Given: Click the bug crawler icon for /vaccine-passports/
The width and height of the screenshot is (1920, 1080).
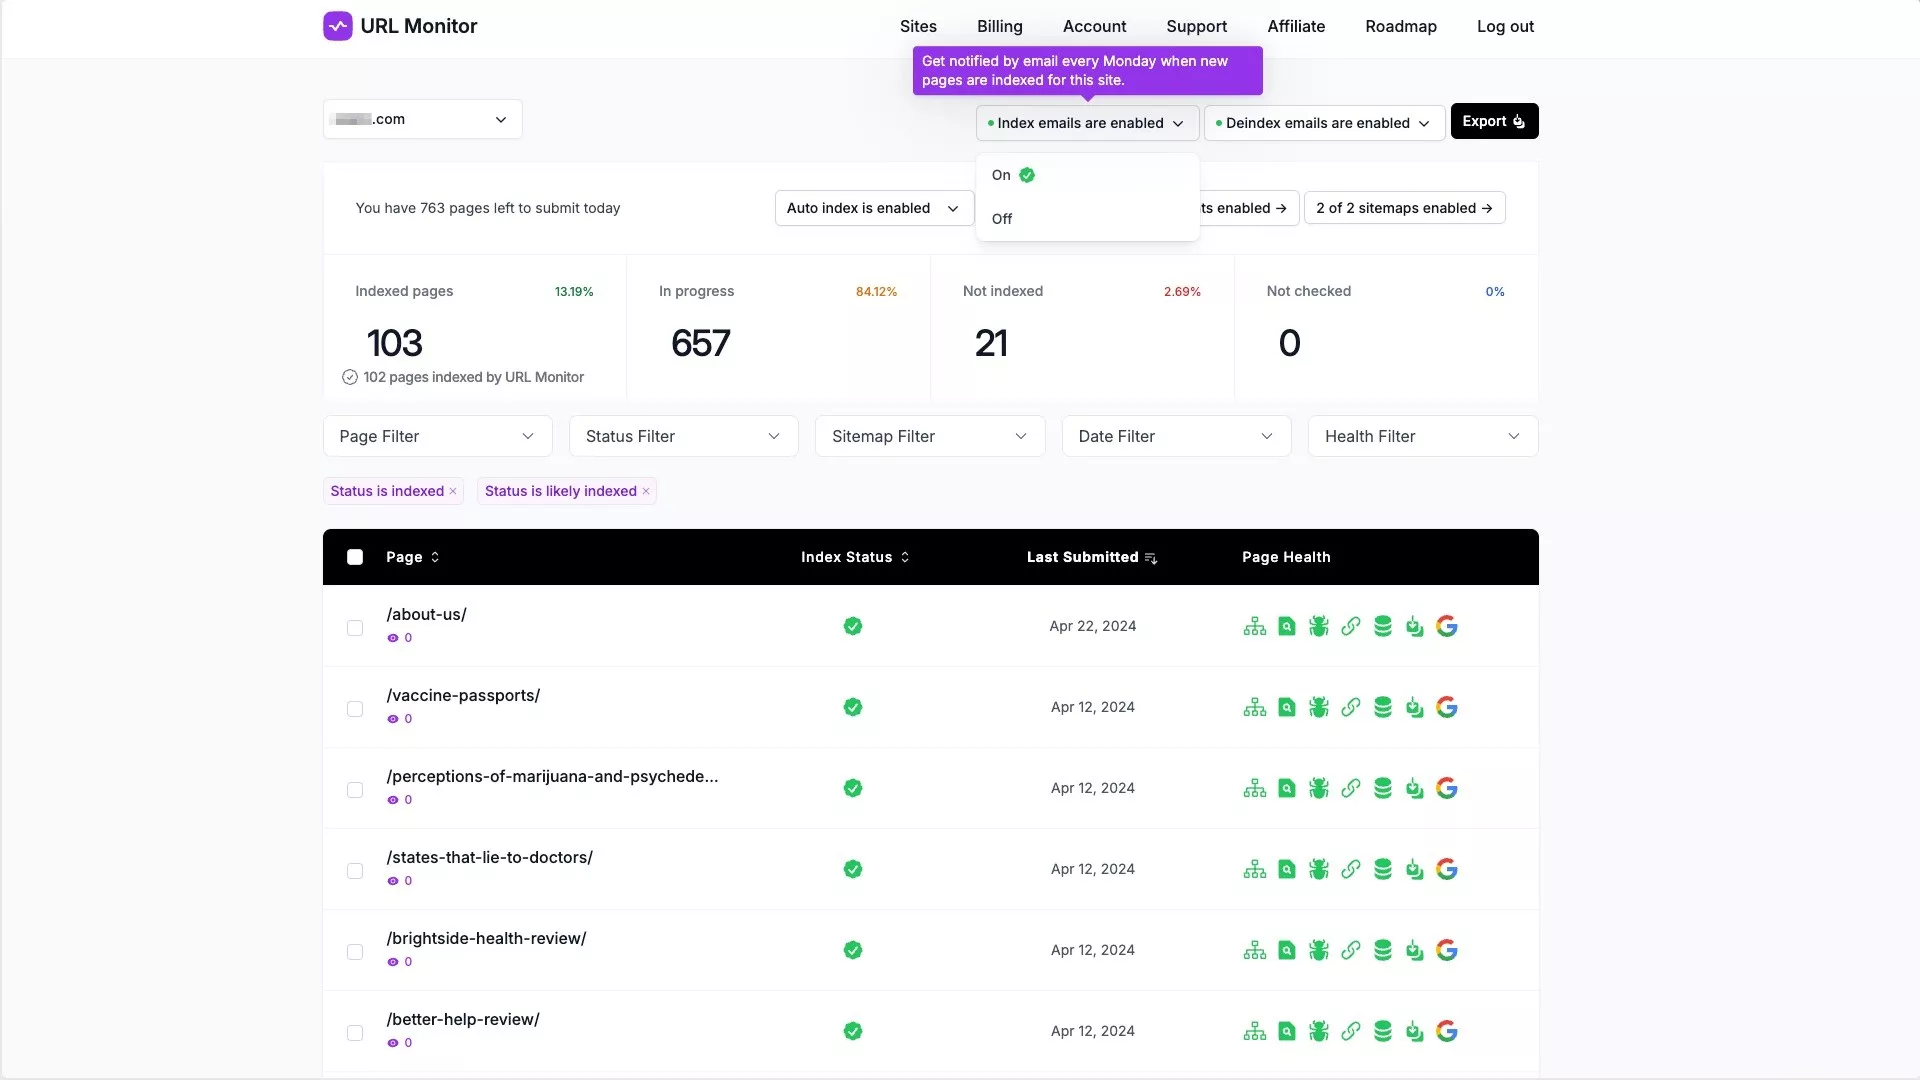Looking at the screenshot, I should pos(1318,708).
